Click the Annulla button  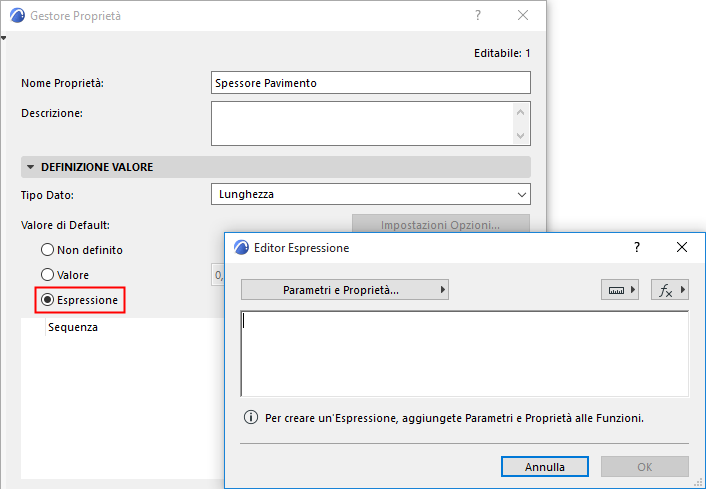coord(544,467)
